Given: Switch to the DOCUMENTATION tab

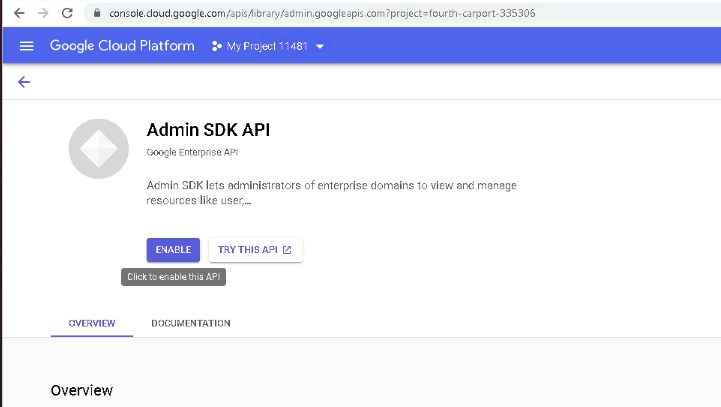Looking at the screenshot, I should tap(191, 323).
